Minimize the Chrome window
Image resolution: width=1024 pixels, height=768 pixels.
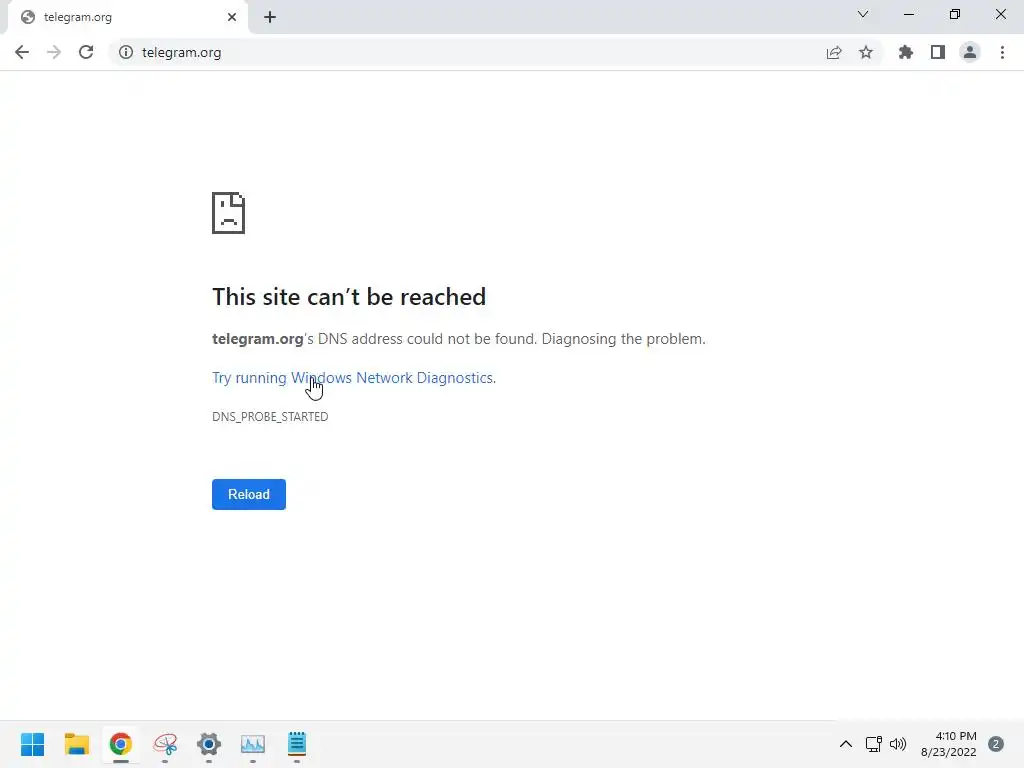tap(908, 14)
